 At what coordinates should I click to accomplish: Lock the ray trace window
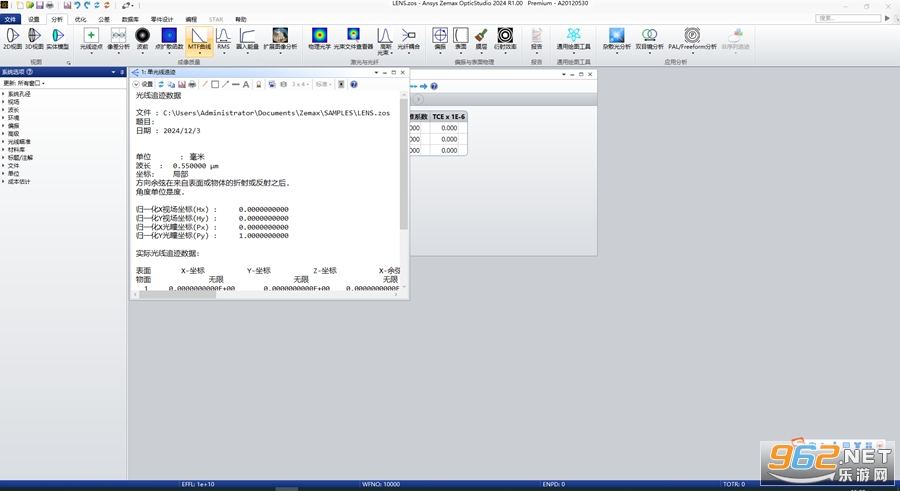[259, 84]
